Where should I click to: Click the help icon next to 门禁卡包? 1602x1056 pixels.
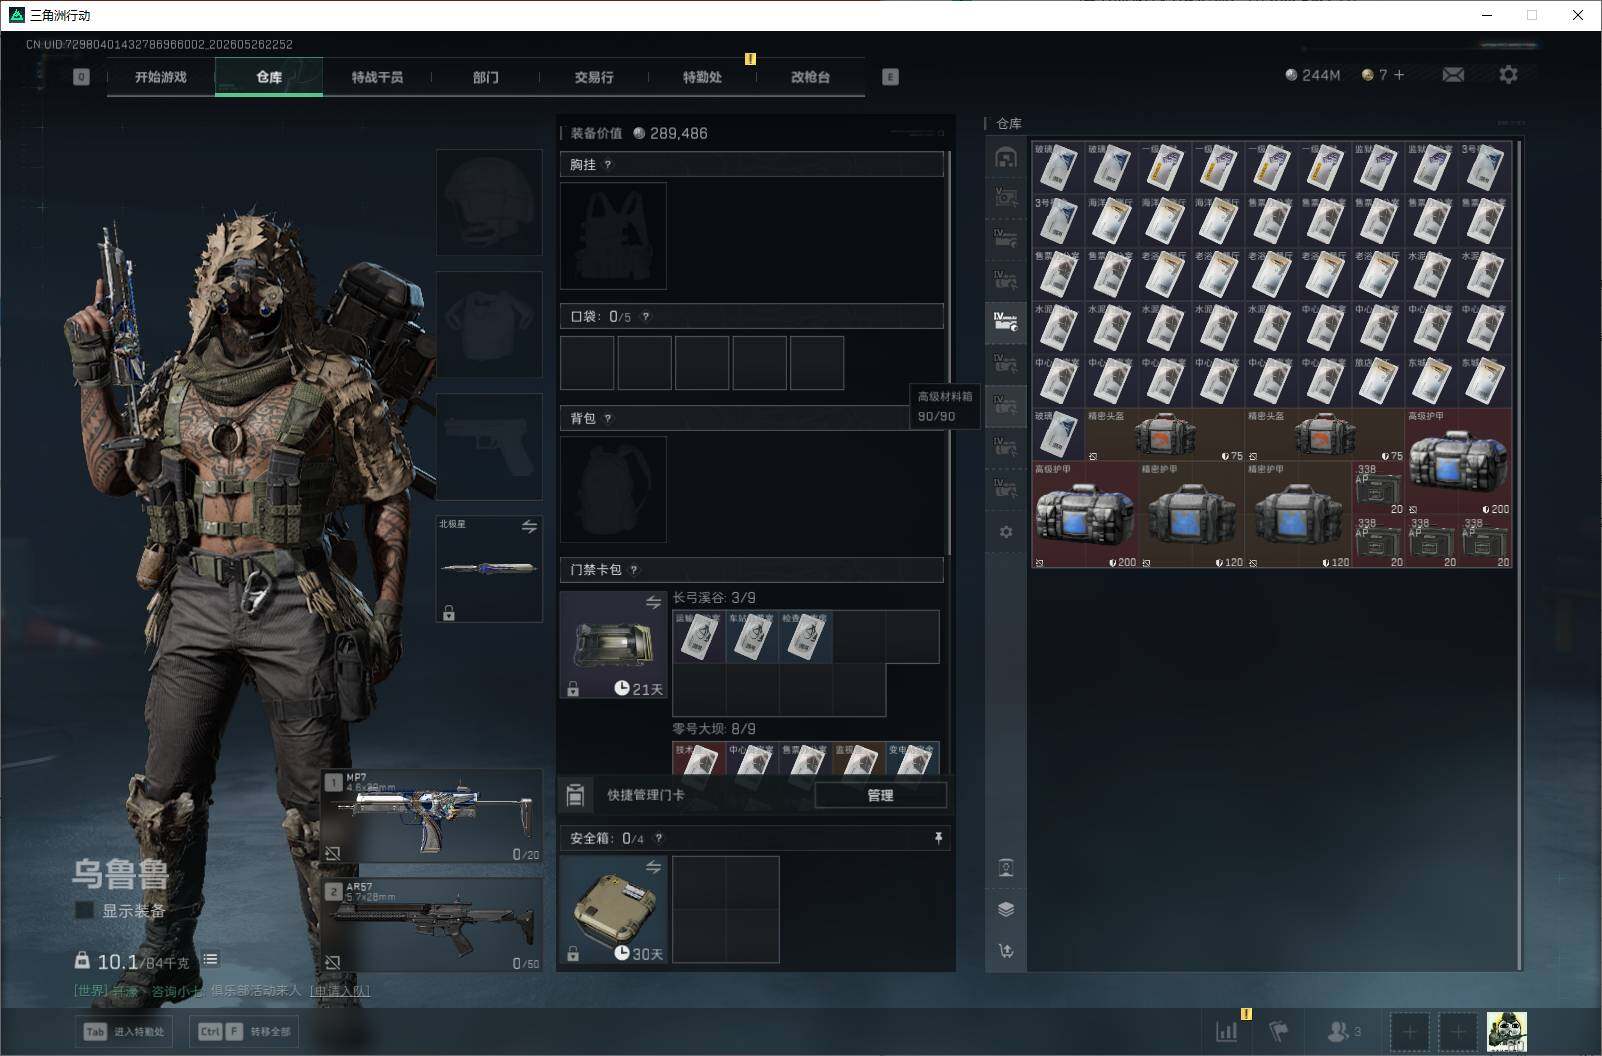pos(634,570)
